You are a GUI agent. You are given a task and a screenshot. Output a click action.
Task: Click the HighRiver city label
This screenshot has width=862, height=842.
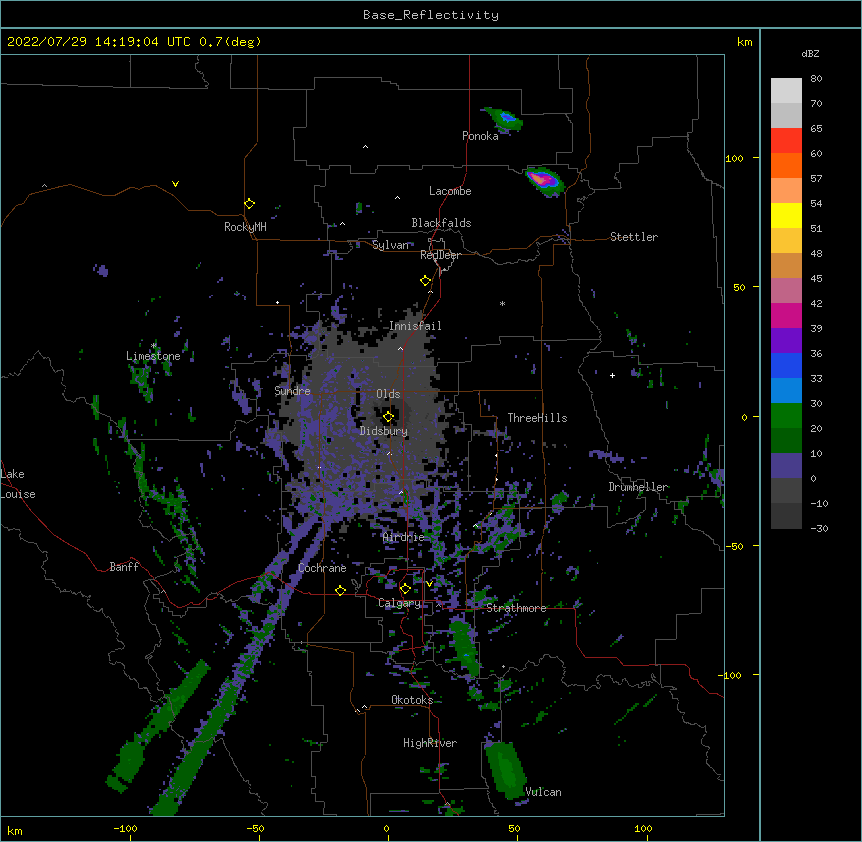(430, 743)
